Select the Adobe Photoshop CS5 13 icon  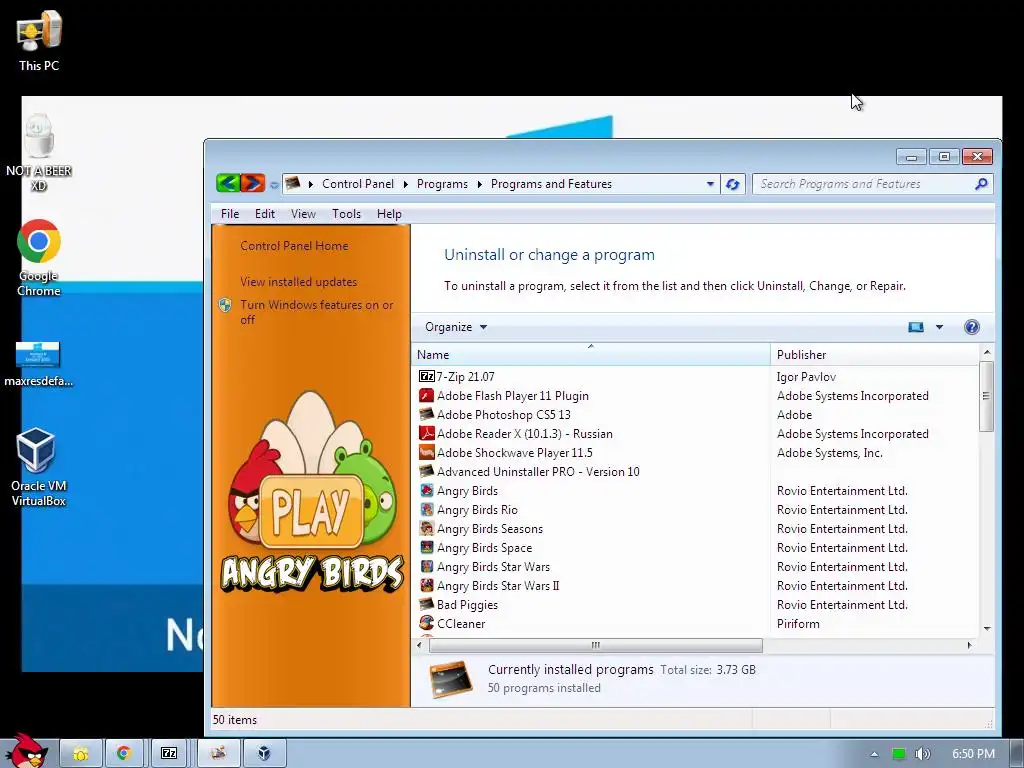(x=426, y=414)
